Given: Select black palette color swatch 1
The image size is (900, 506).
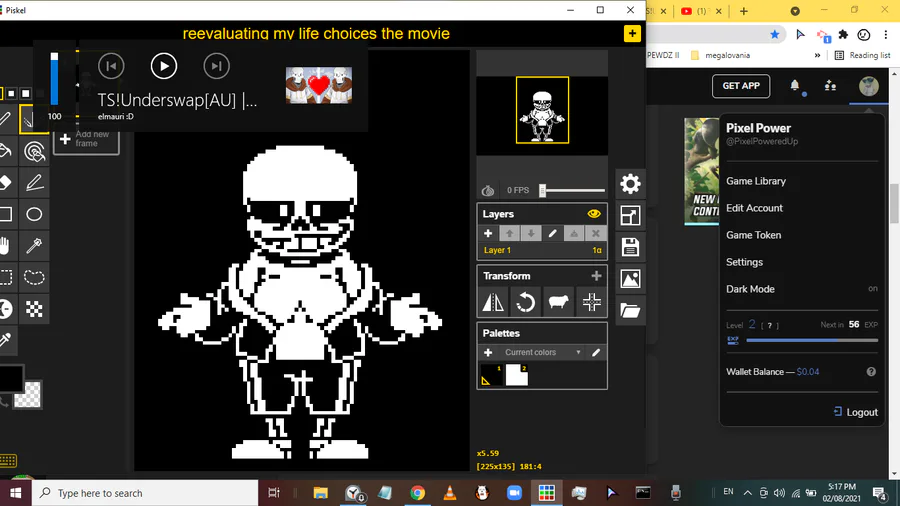Looking at the screenshot, I should pyautogui.click(x=491, y=375).
